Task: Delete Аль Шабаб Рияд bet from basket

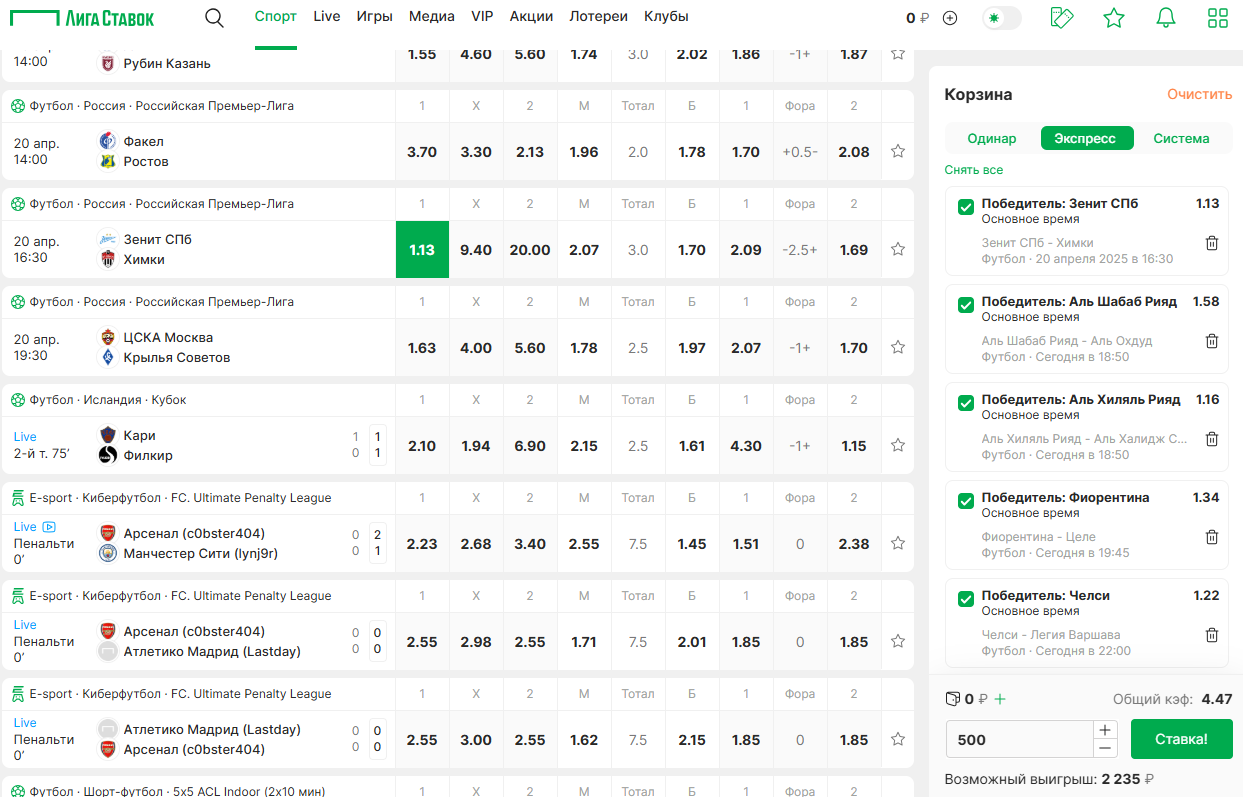Action: point(1212,341)
